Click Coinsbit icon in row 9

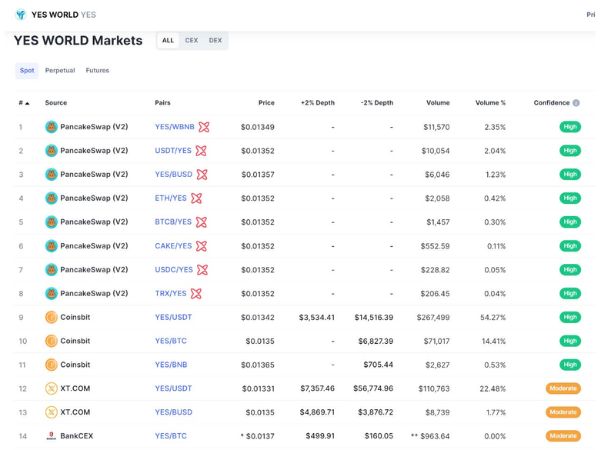point(51,317)
